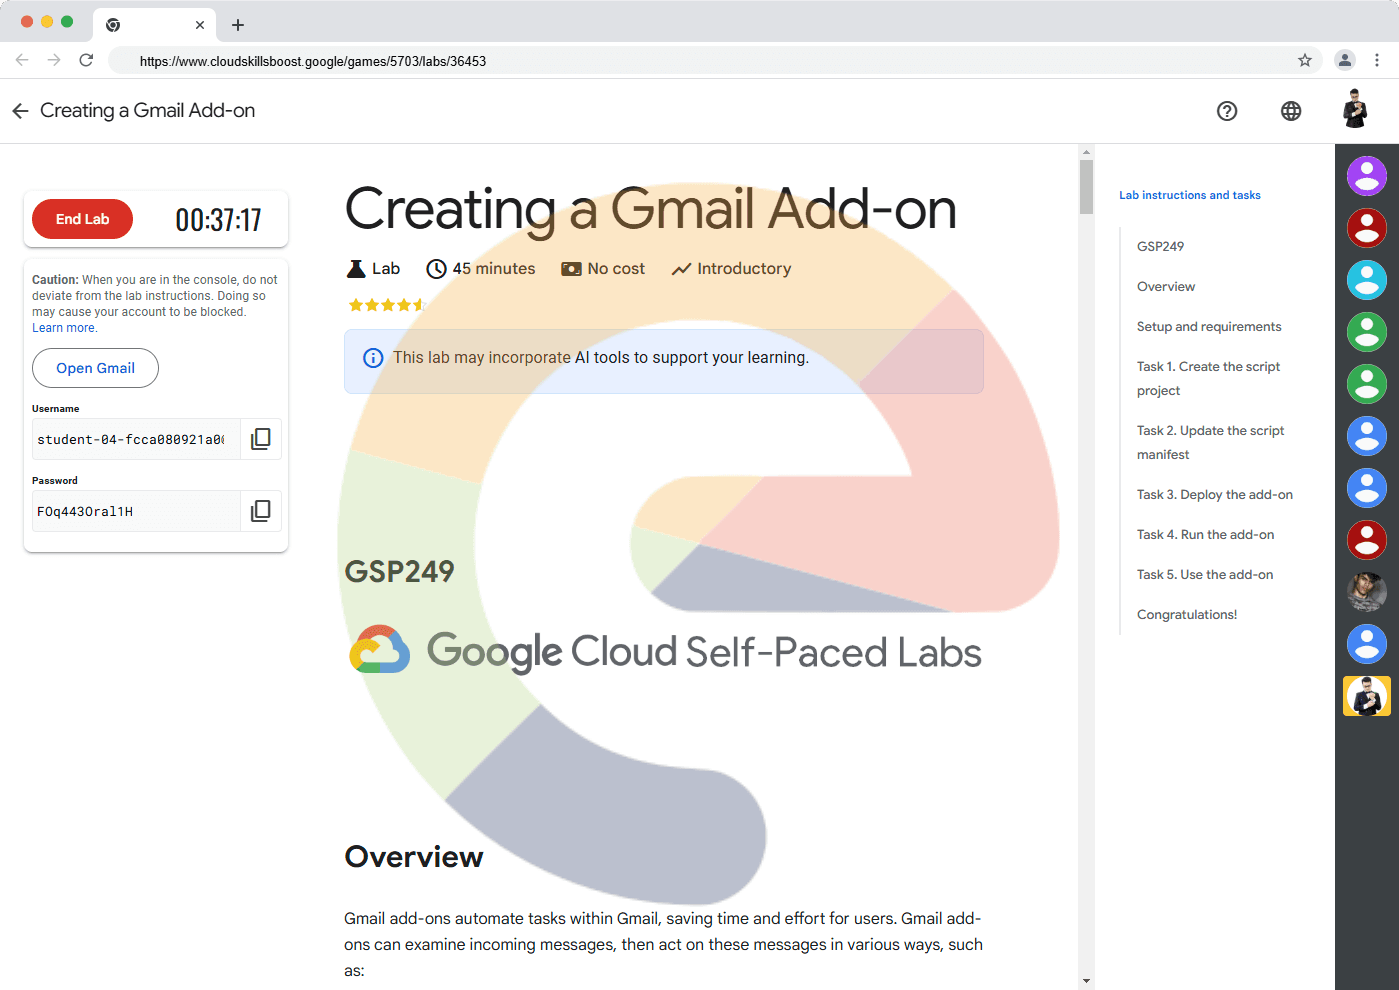Viewport: 1399px width, 990px height.
Task: Open the language globe icon
Action: 1291,111
